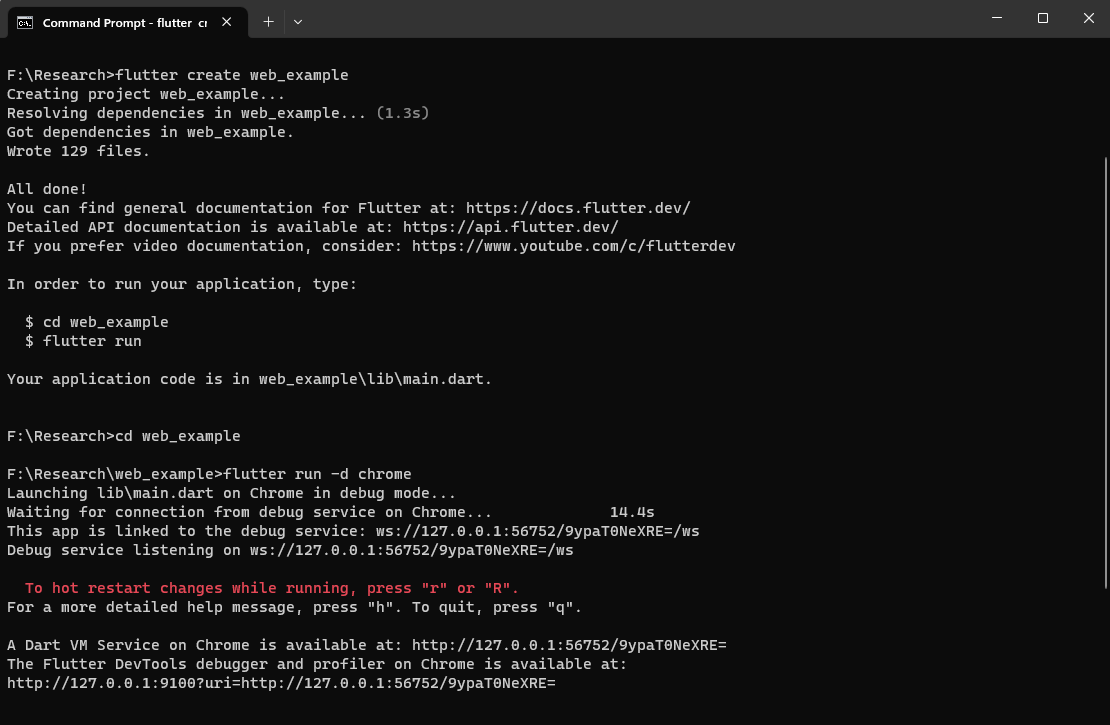This screenshot has width=1110, height=725.
Task: Click the 'Debug service listening on' ws address
Action: [x=411, y=550]
